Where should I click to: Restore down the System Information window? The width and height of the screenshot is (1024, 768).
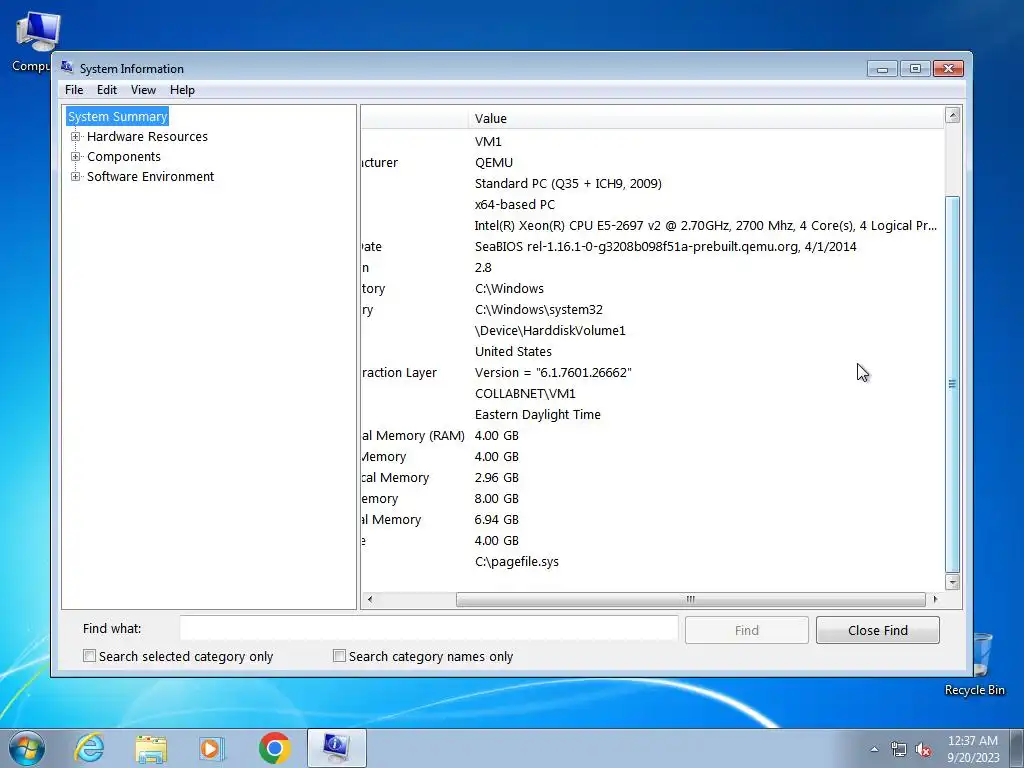(x=916, y=68)
